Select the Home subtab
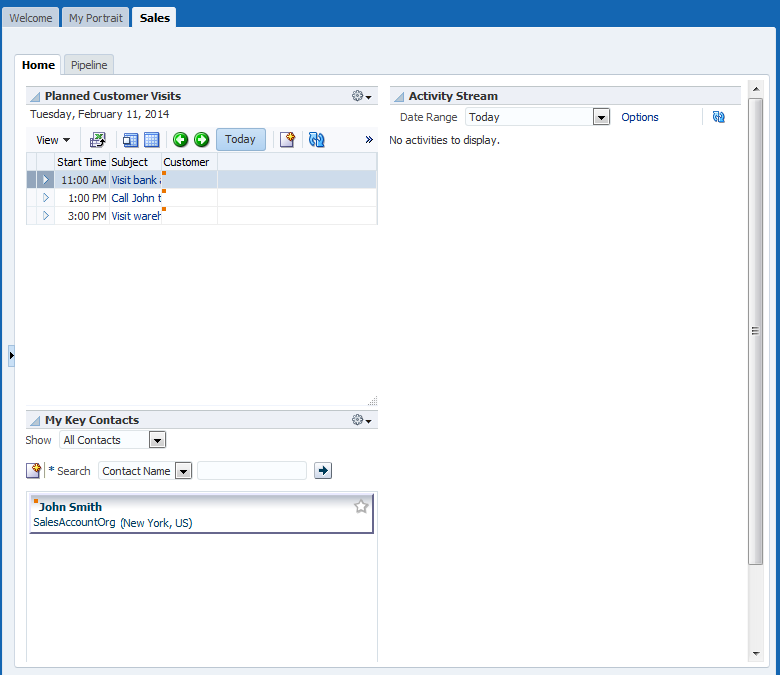 pos(38,65)
